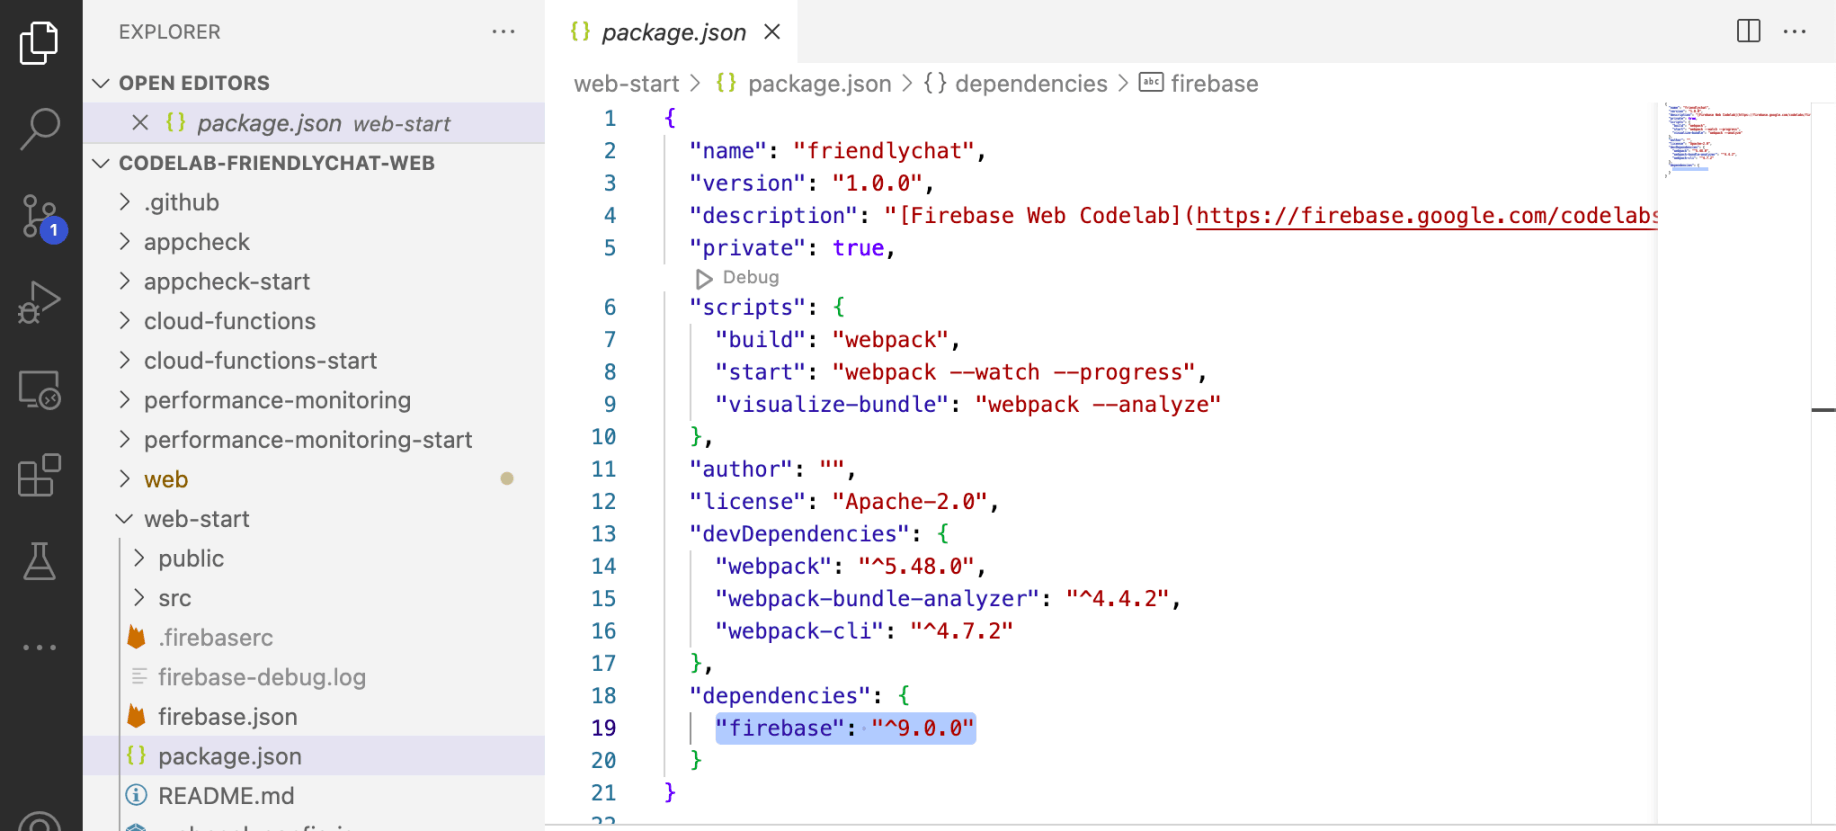Open the Run and Debug view
The image size is (1836, 831).
pos(39,302)
